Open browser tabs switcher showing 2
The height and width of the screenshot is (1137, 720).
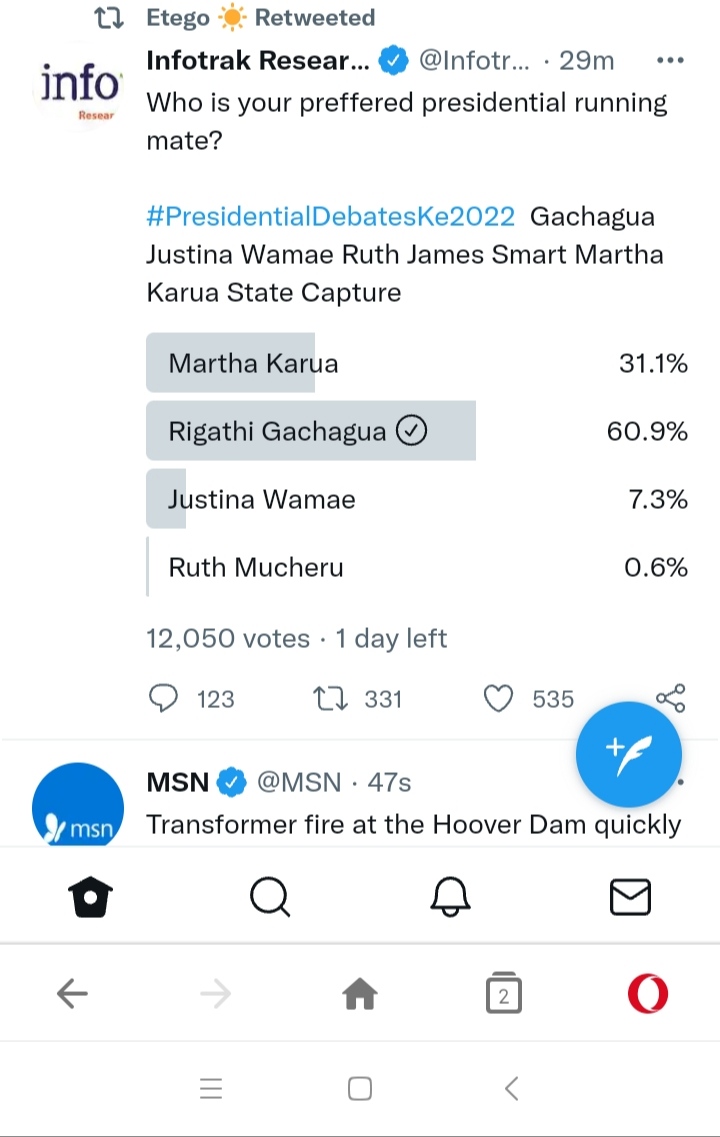tap(504, 994)
